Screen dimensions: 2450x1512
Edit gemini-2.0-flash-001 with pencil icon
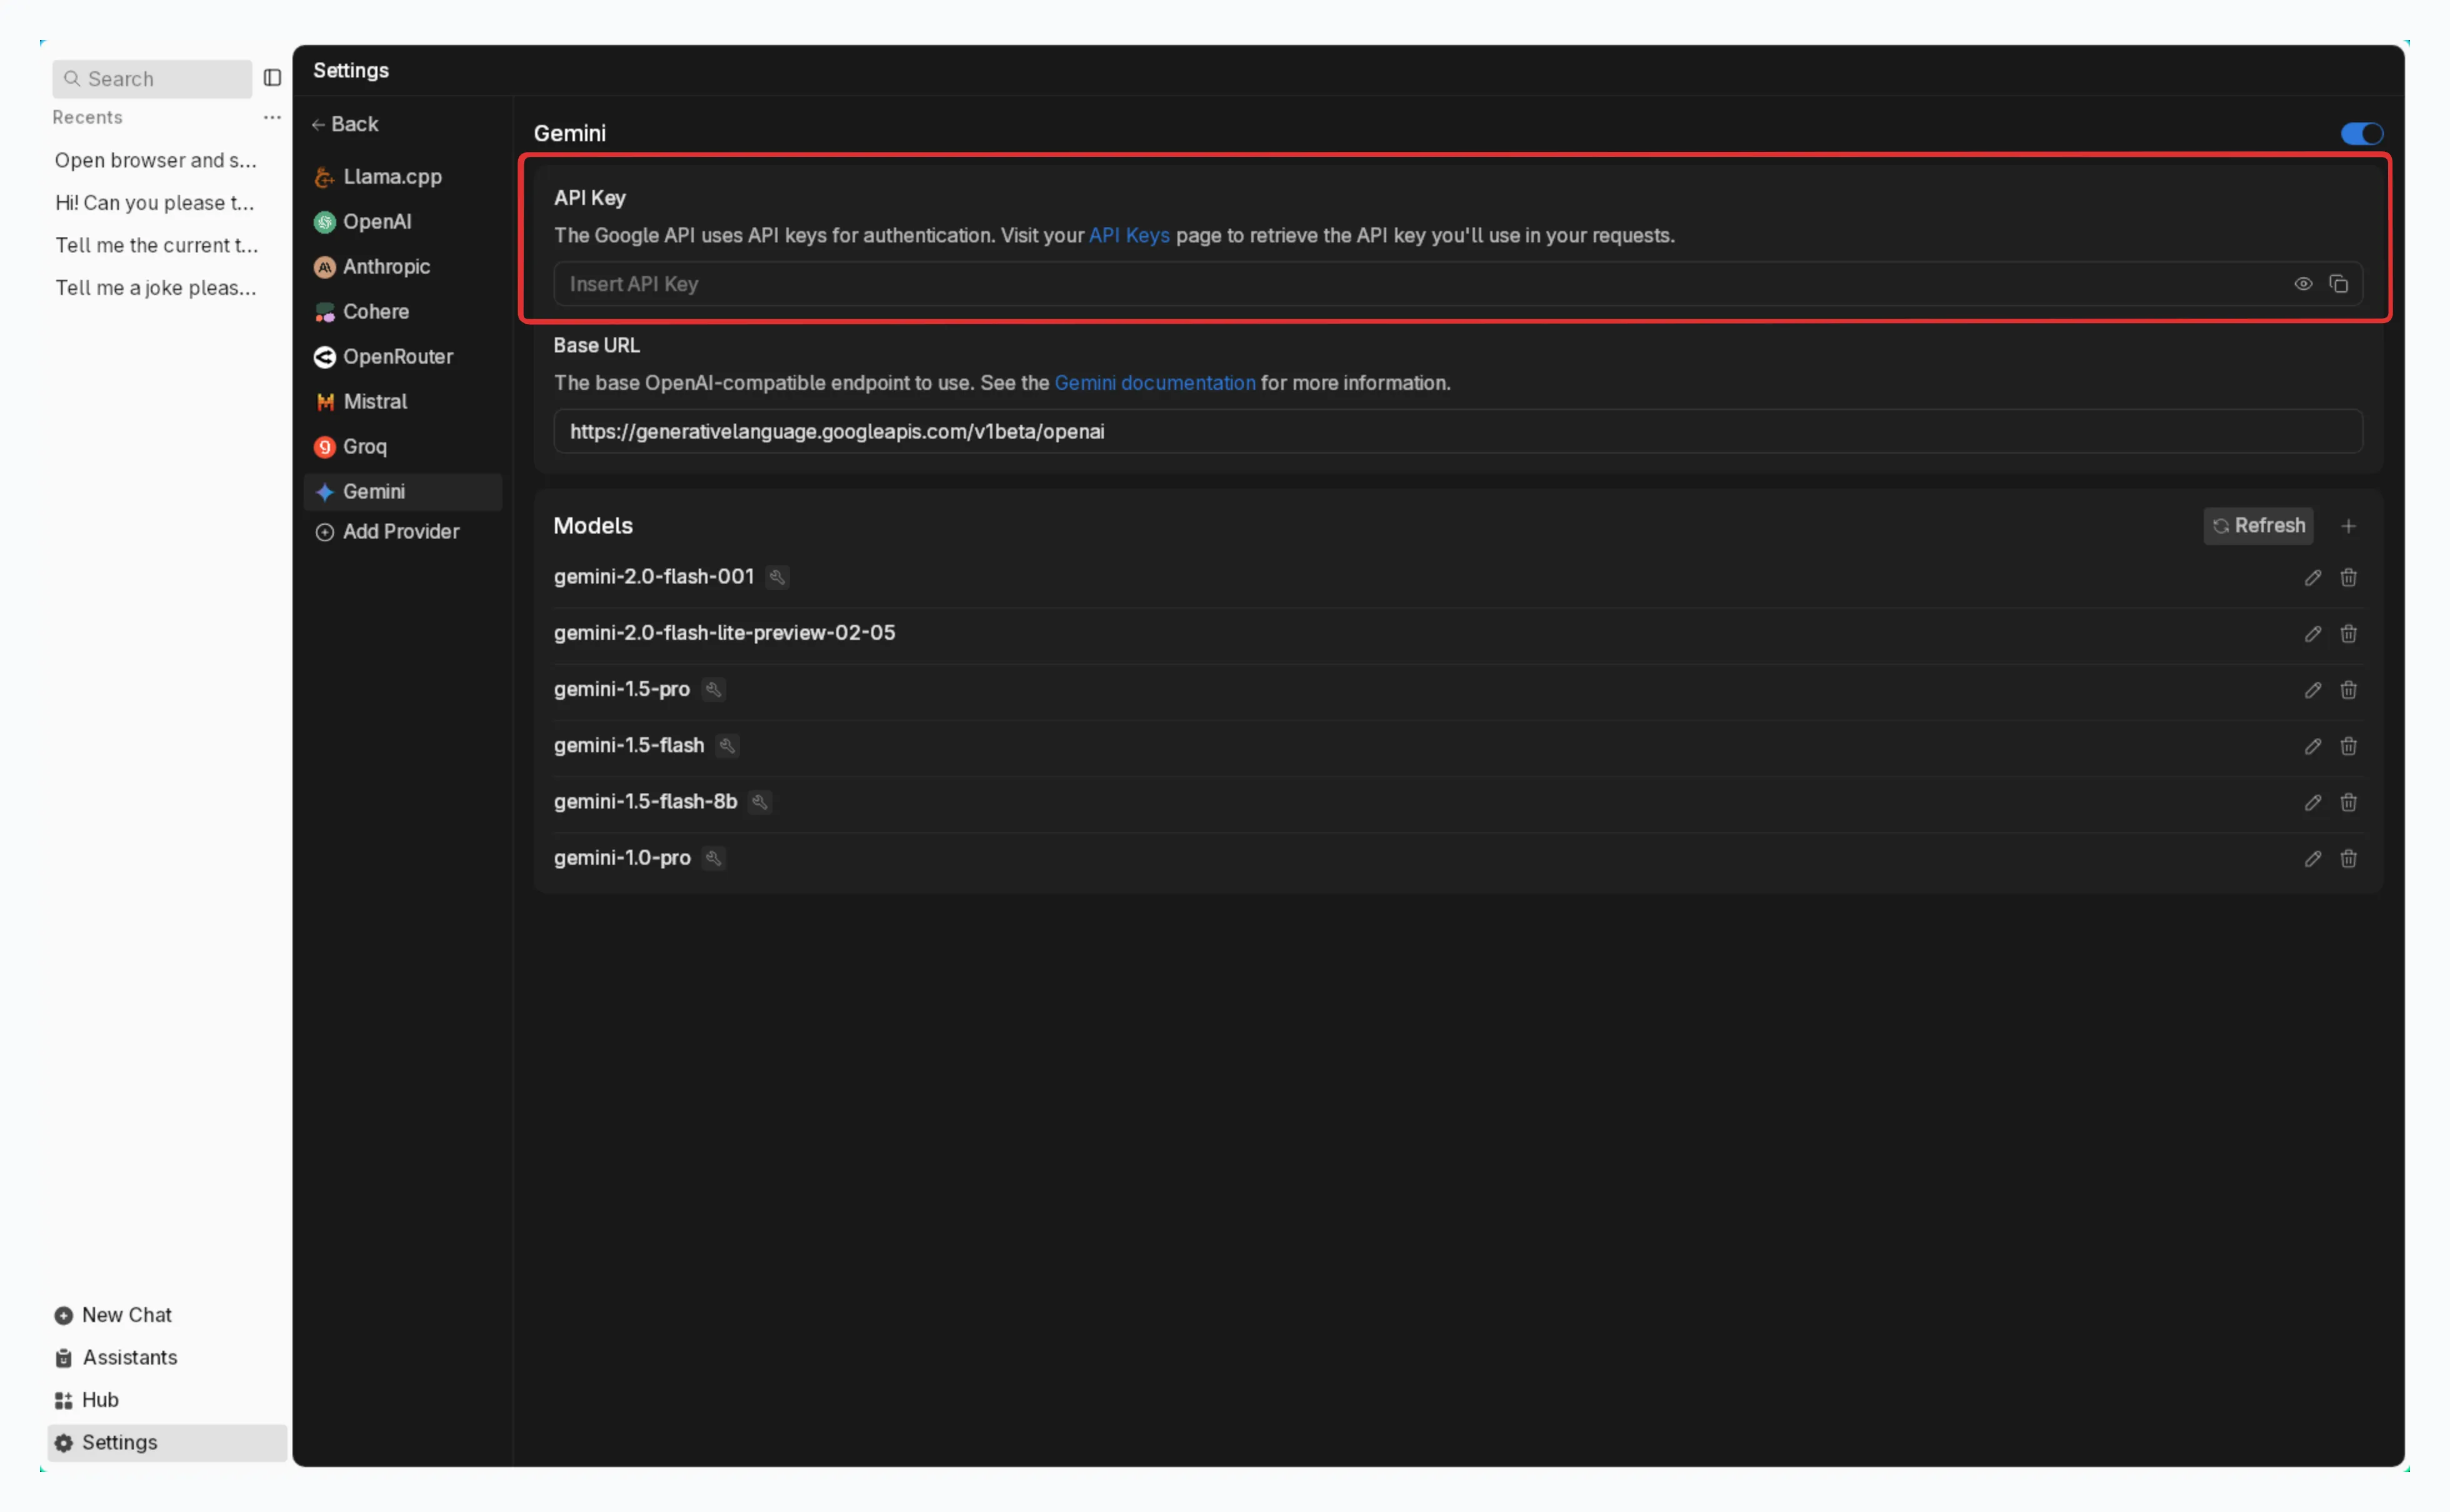click(x=2312, y=578)
